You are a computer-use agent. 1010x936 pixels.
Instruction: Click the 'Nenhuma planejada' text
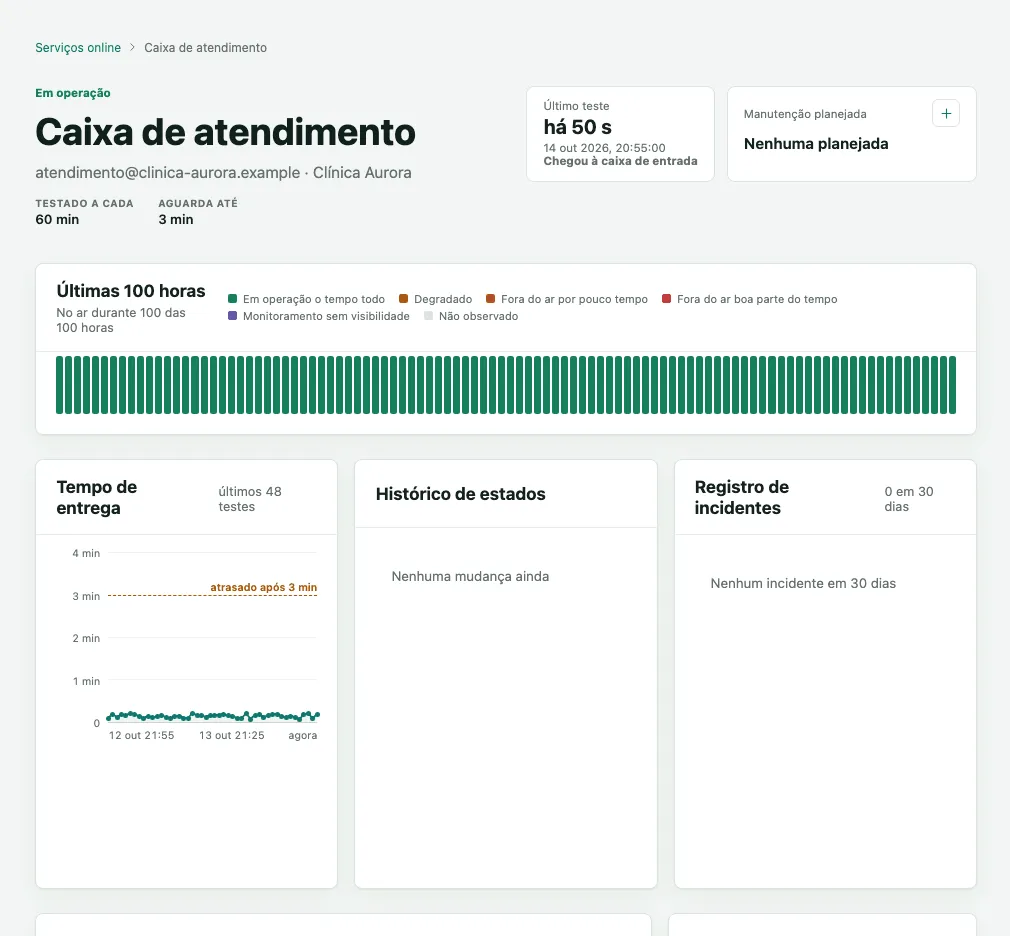[x=816, y=144]
